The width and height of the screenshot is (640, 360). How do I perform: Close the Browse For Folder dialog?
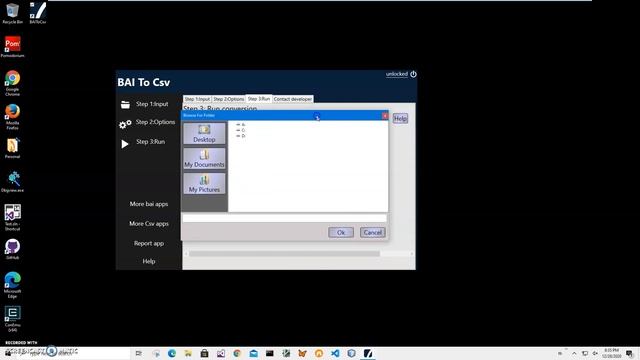385,116
